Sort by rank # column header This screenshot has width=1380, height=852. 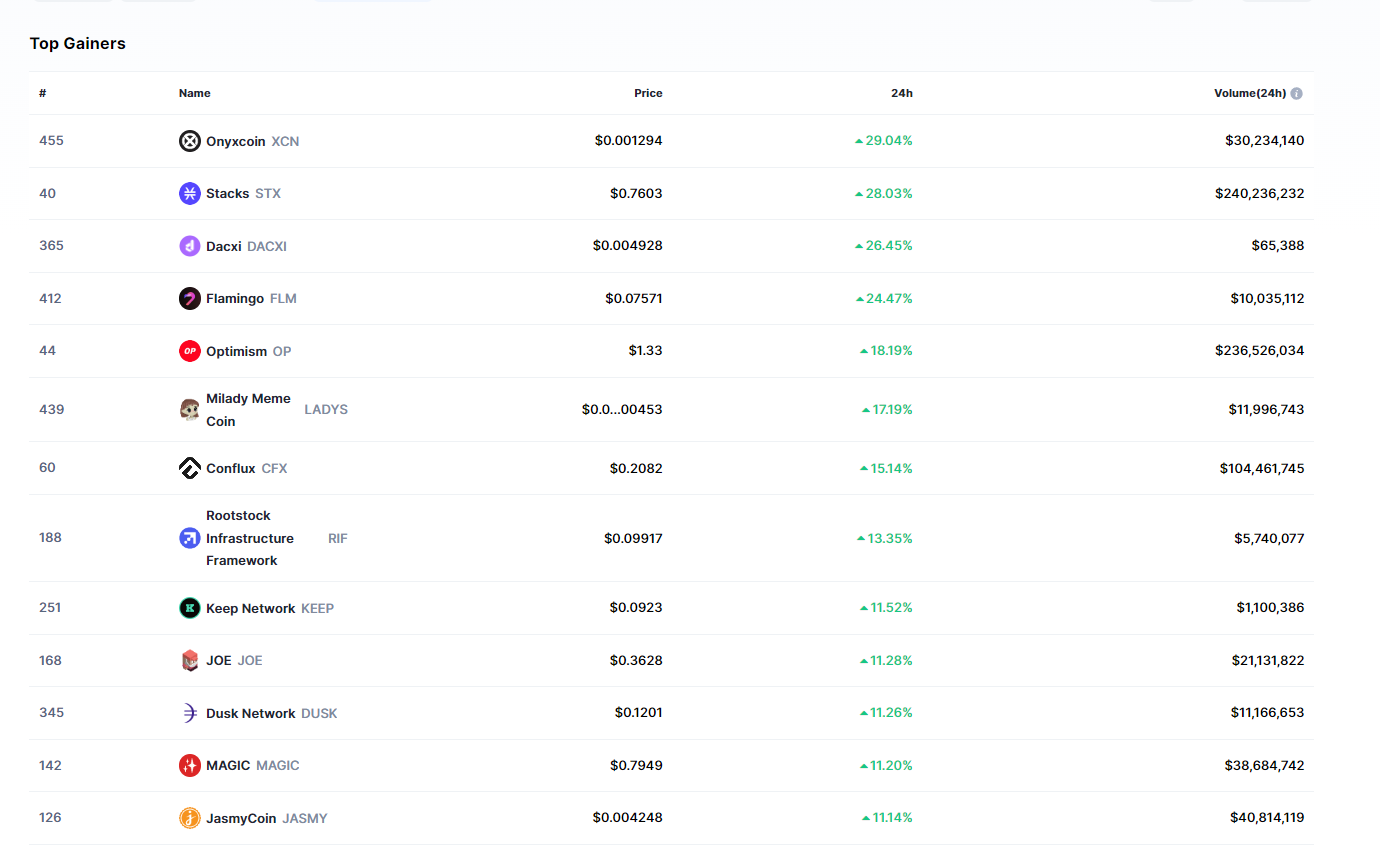(x=43, y=93)
